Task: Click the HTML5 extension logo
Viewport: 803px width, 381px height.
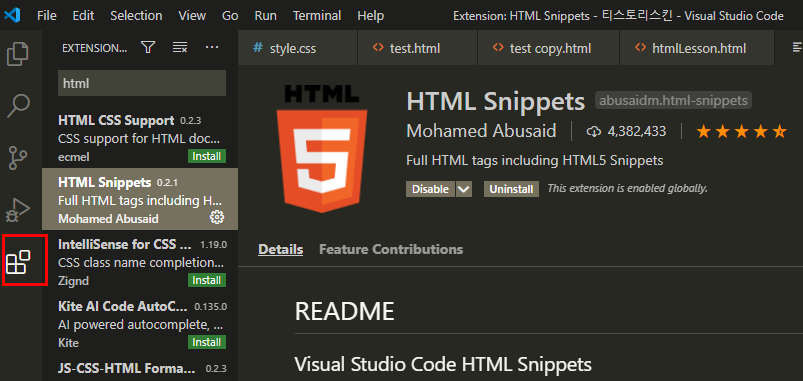Action: [x=322, y=149]
